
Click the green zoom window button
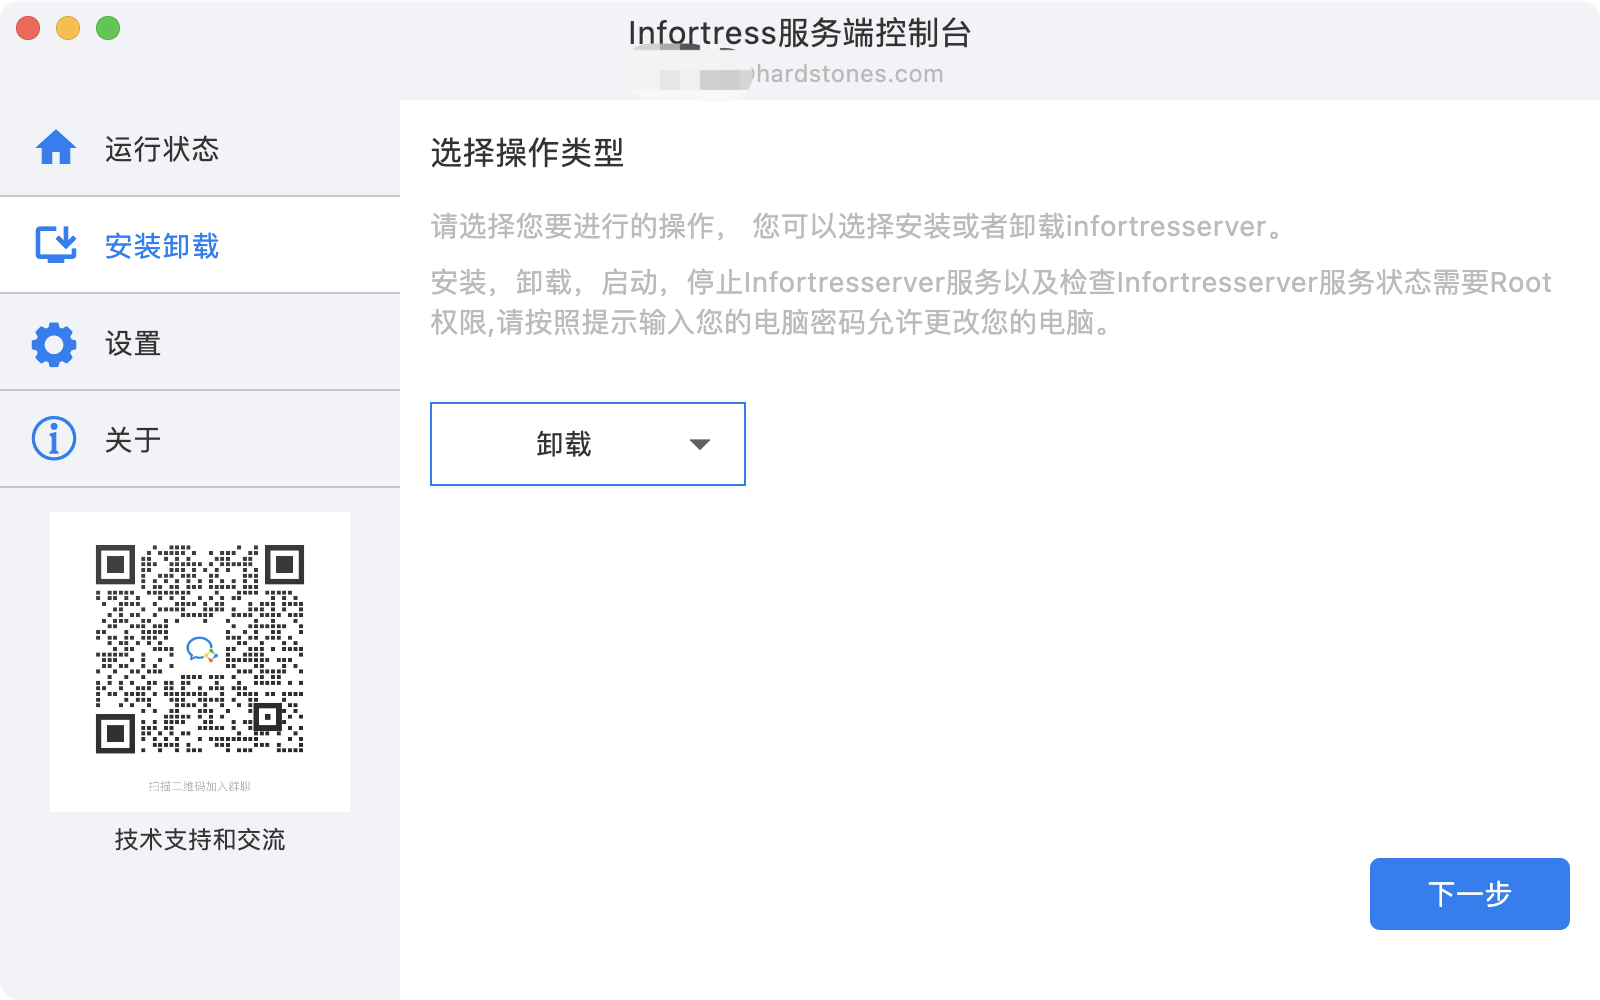click(108, 28)
